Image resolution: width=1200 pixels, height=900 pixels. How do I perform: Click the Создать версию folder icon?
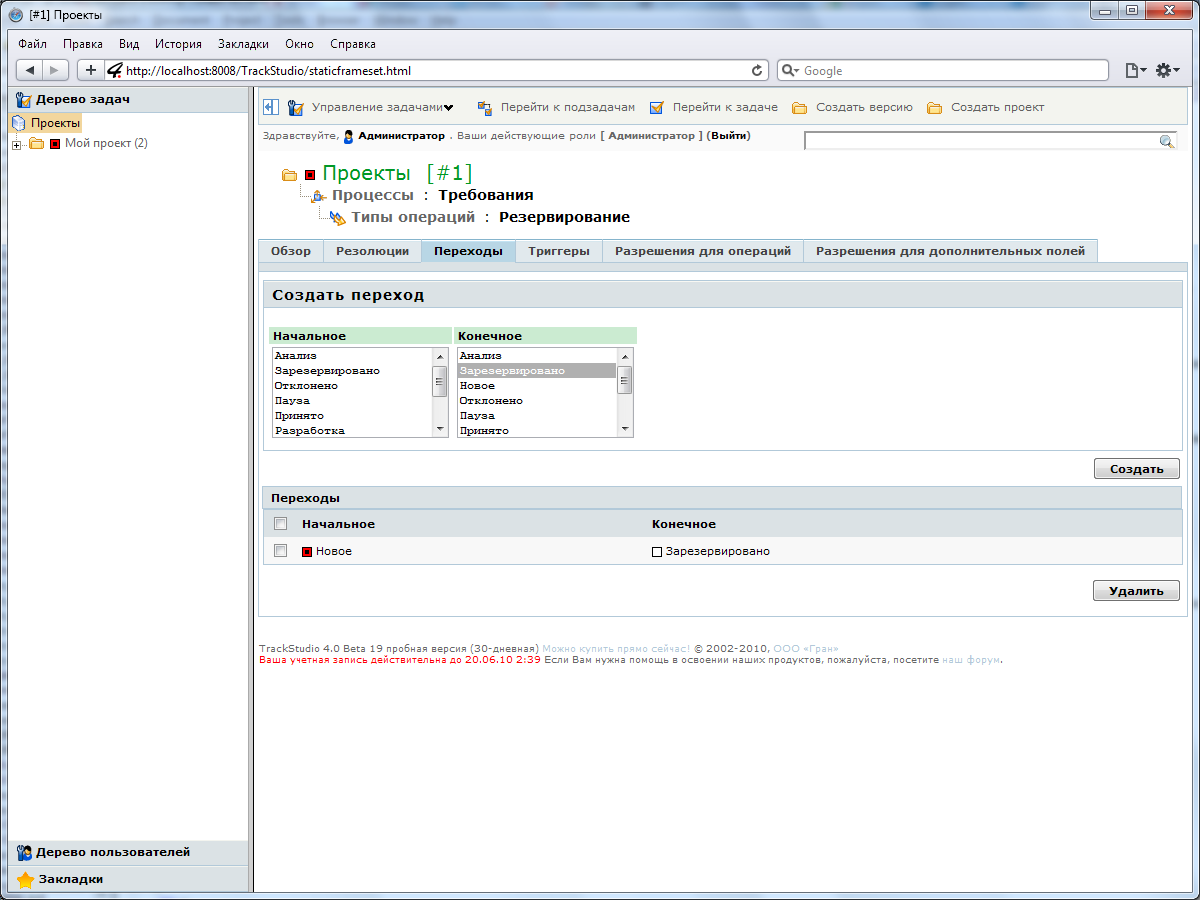[x=800, y=107]
